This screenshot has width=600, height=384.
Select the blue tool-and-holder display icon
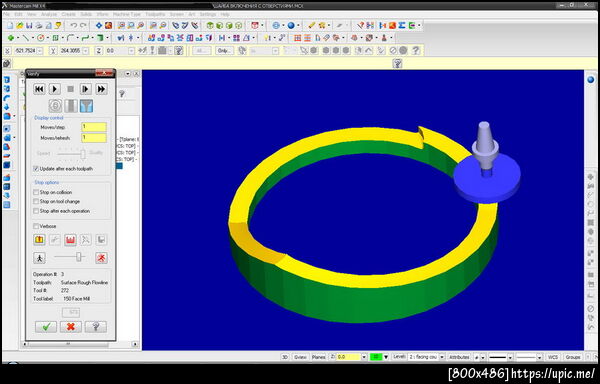tap(86, 106)
